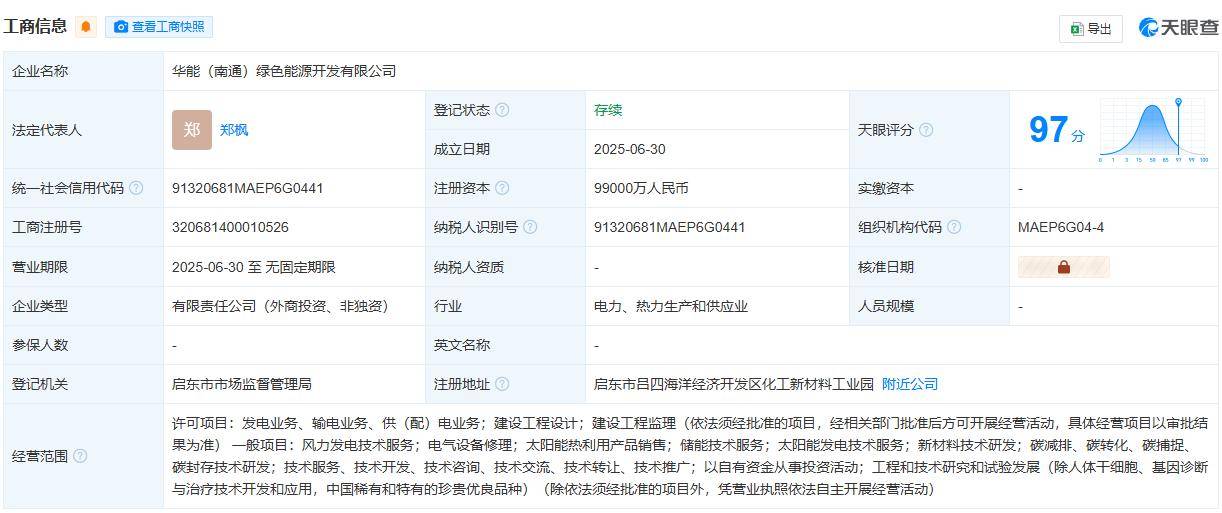Click the 天眼查 logo
Image resolution: width=1222 pixels, height=513 pixels.
click(x=1179, y=28)
